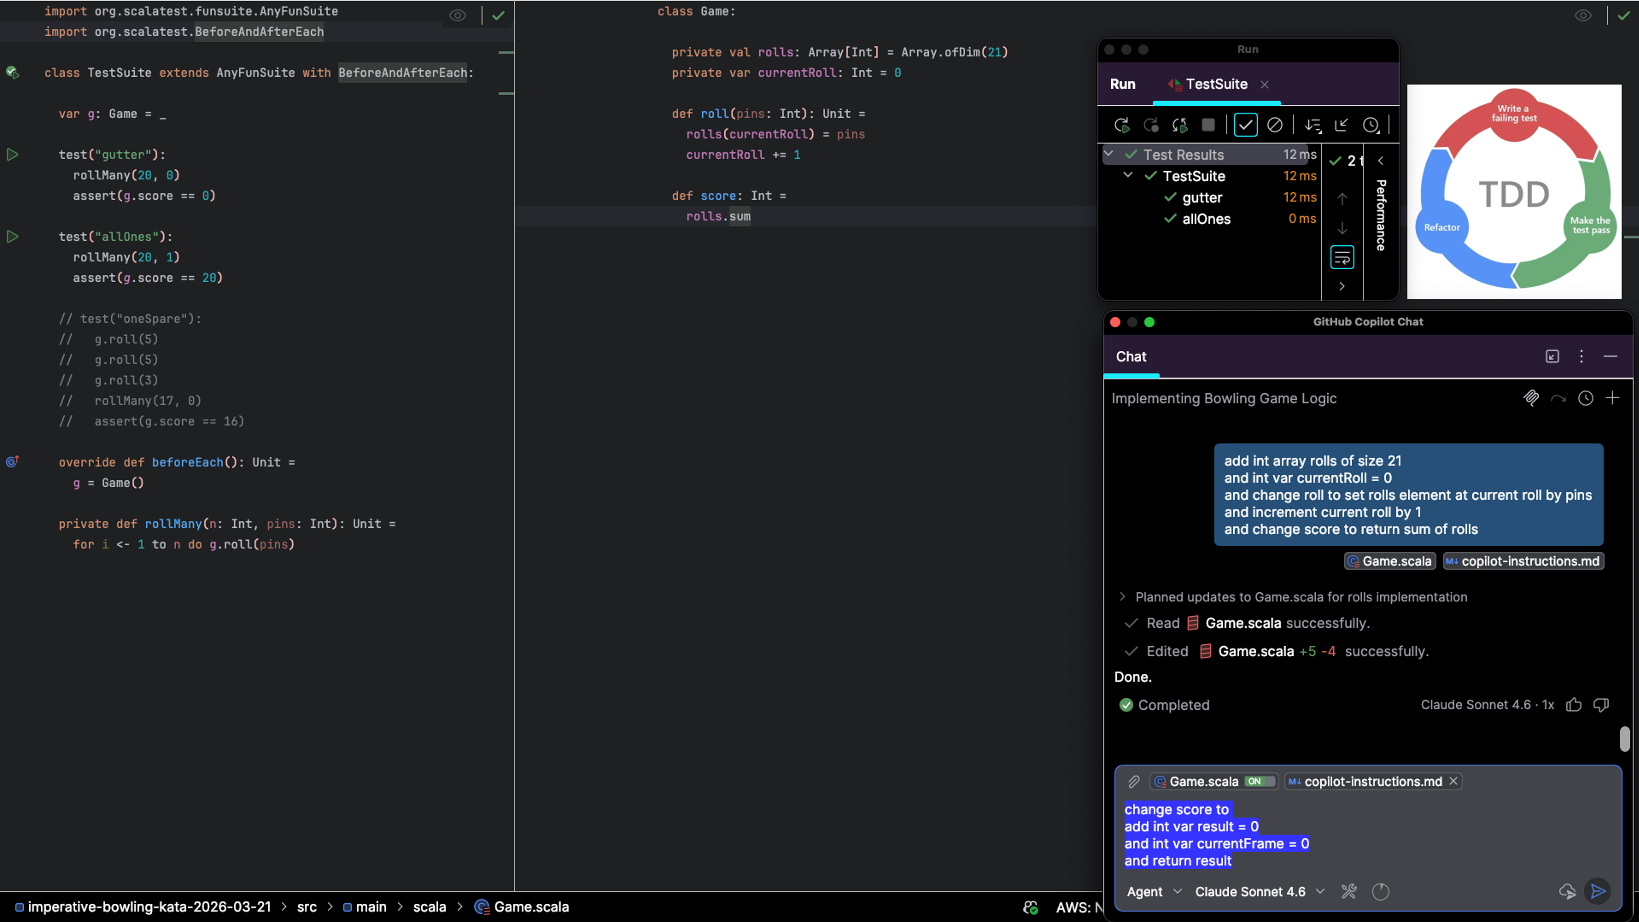Open the Agent mode dropdown
Screen dimensions: 1639x922
click(x=1154, y=891)
